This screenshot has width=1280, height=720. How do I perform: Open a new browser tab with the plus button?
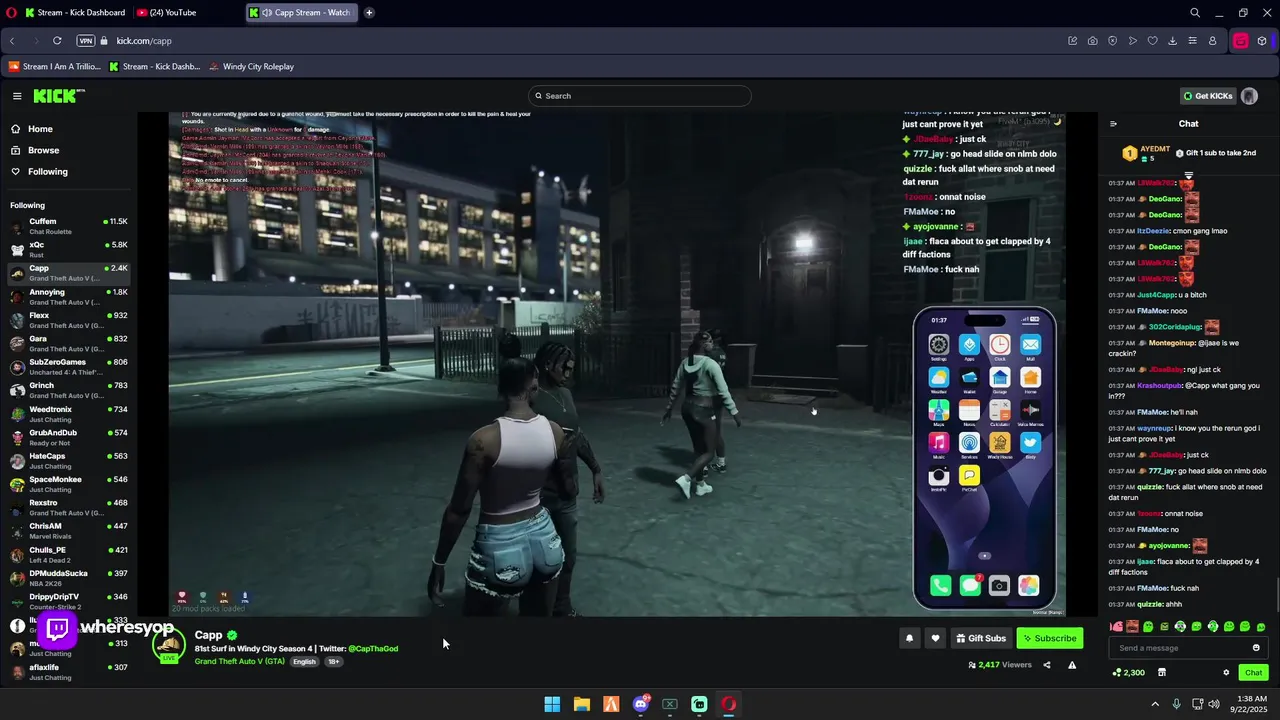[369, 13]
